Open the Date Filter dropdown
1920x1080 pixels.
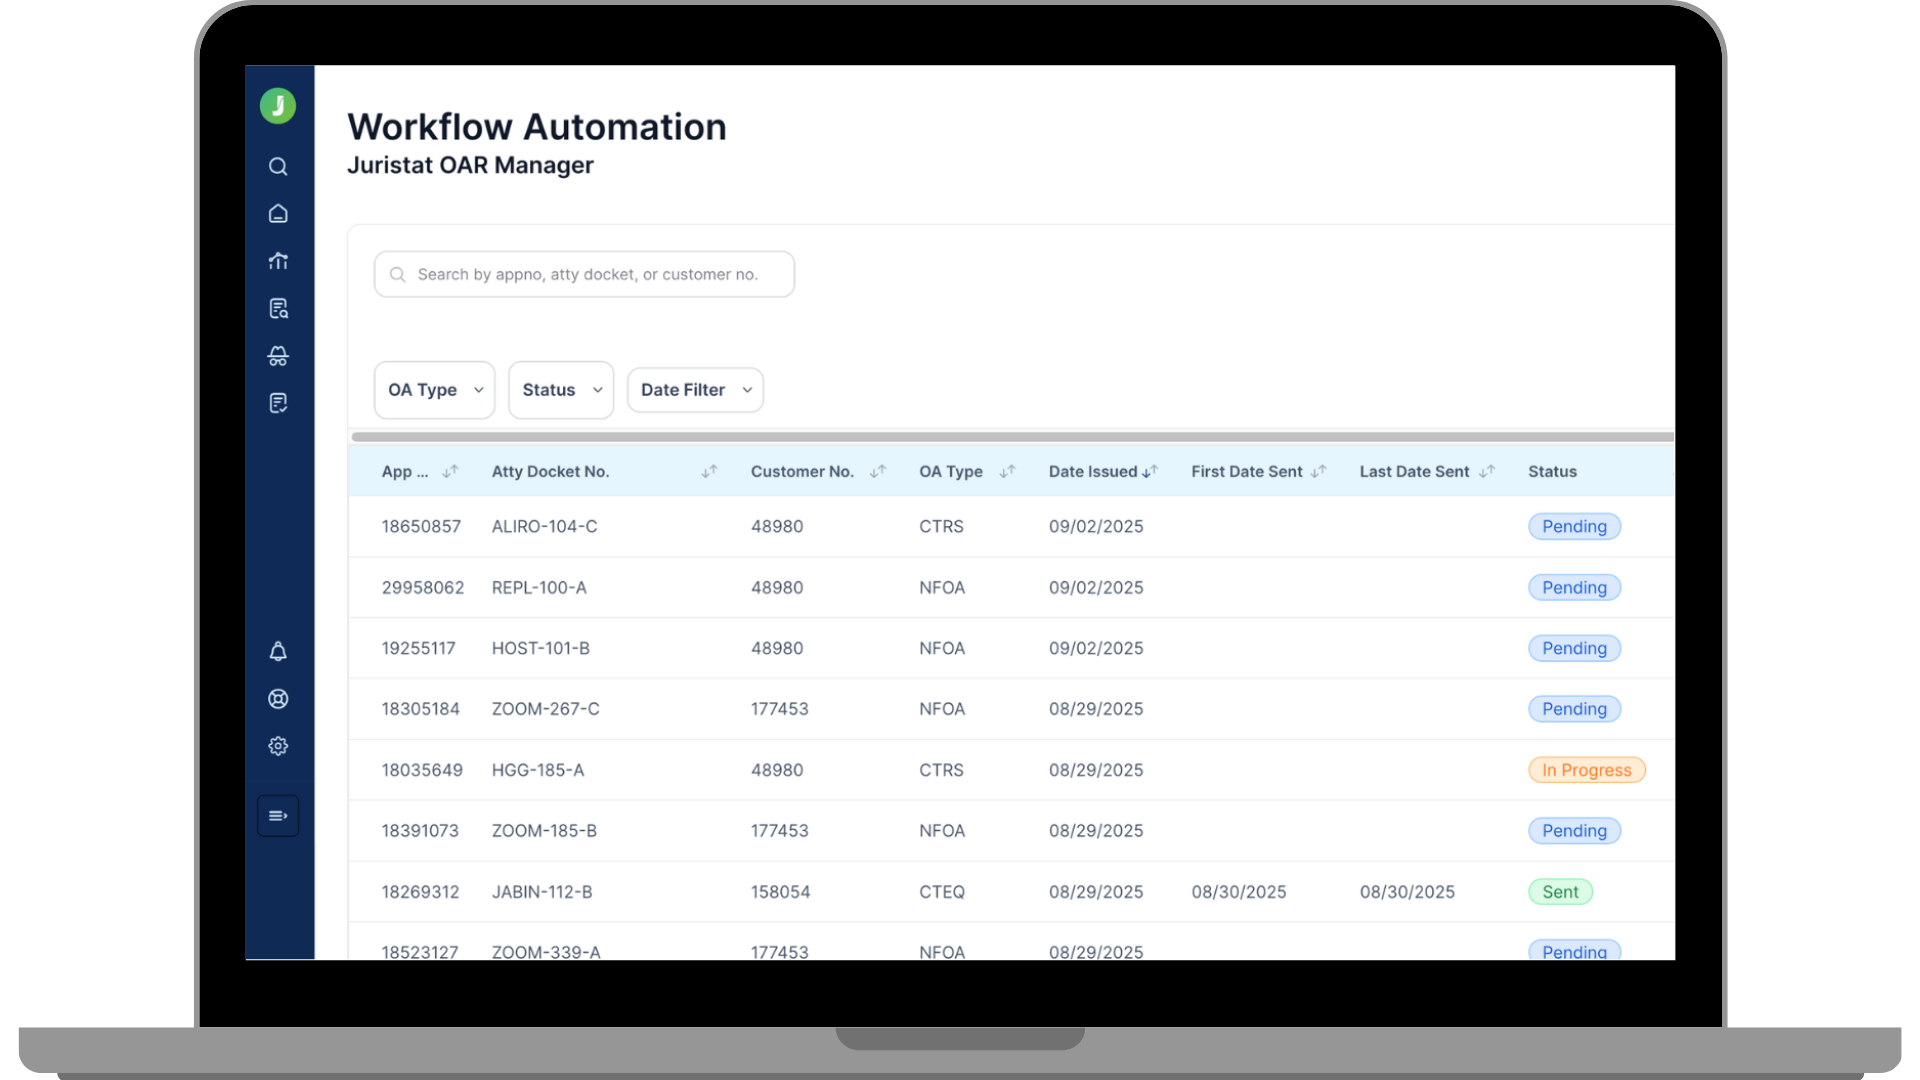[x=695, y=390]
